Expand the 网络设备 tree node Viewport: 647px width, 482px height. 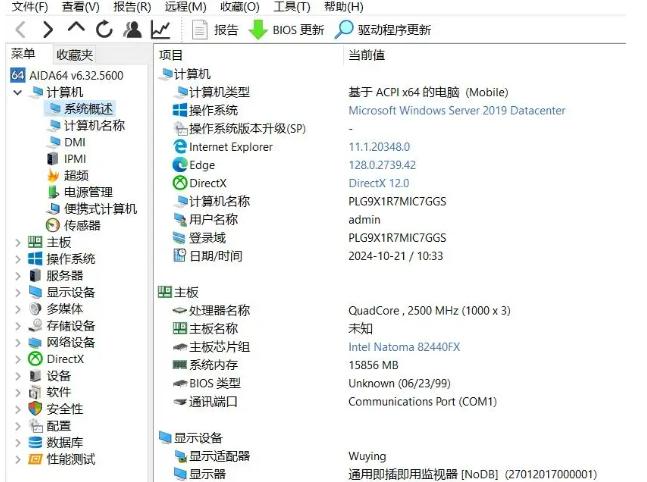pyautogui.click(x=18, y=343)
